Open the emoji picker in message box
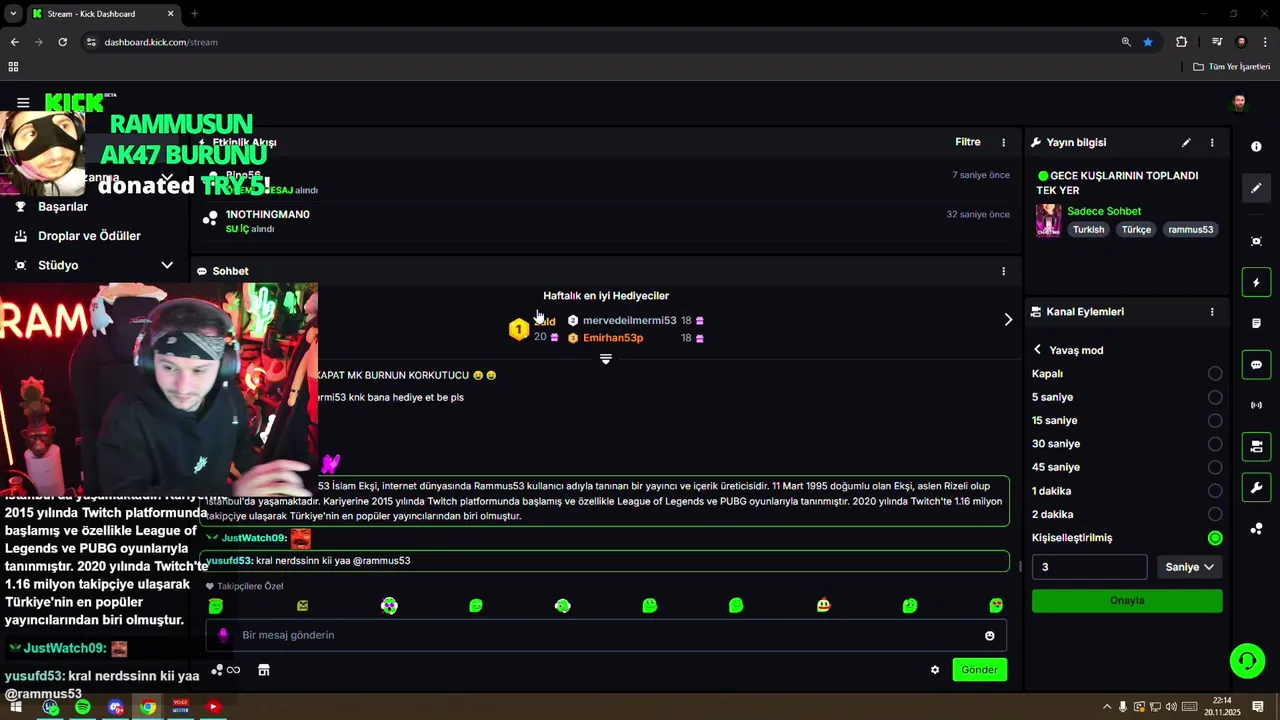 (x=990, y=636)
